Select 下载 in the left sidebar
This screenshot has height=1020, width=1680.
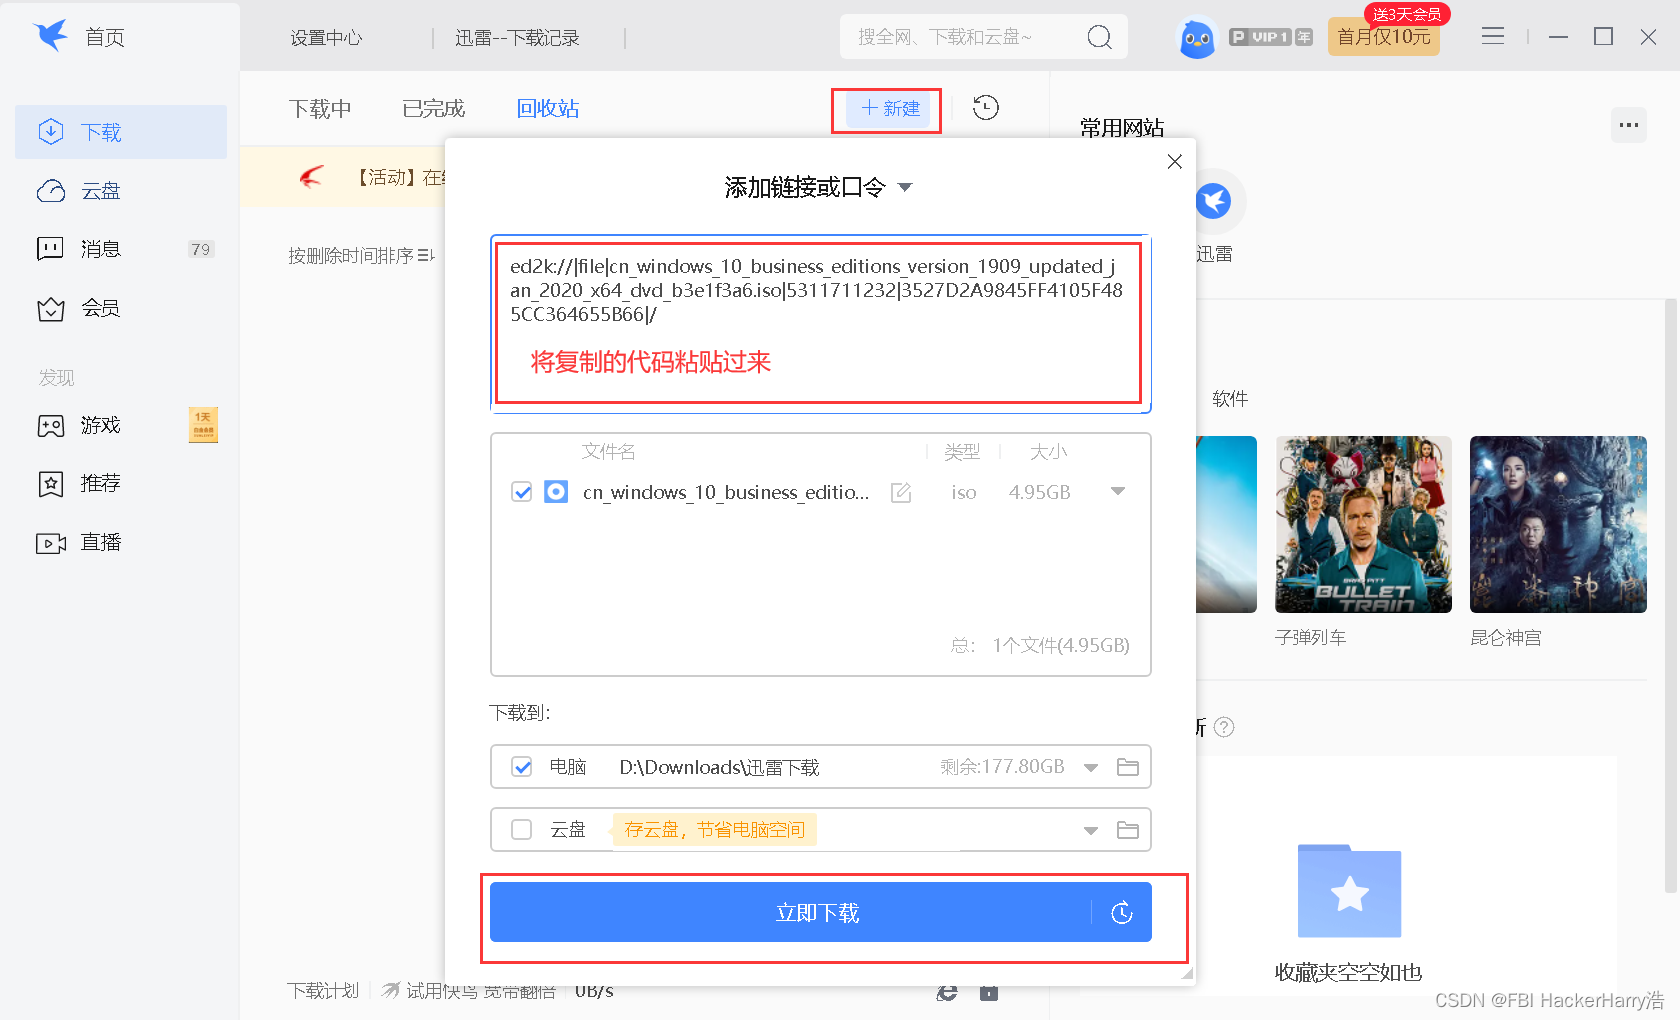121,132
